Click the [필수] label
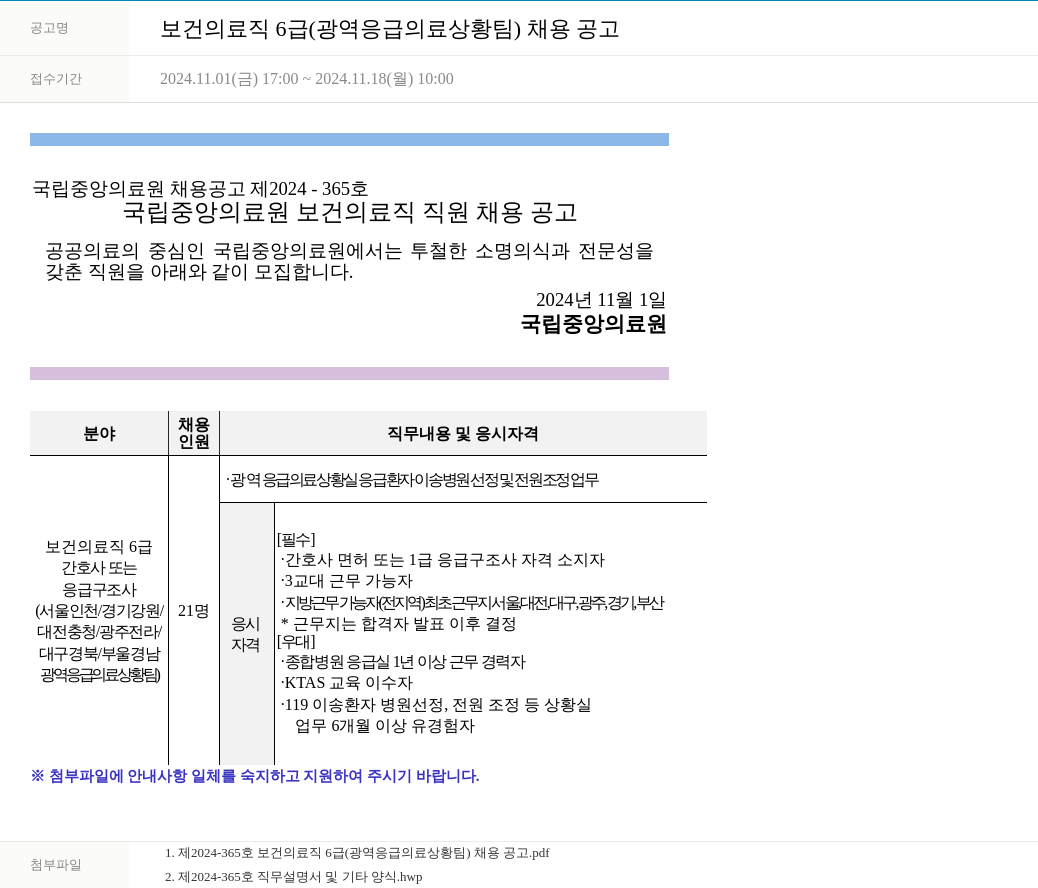This screenshot has height=888, width=1038. (296, 539)
